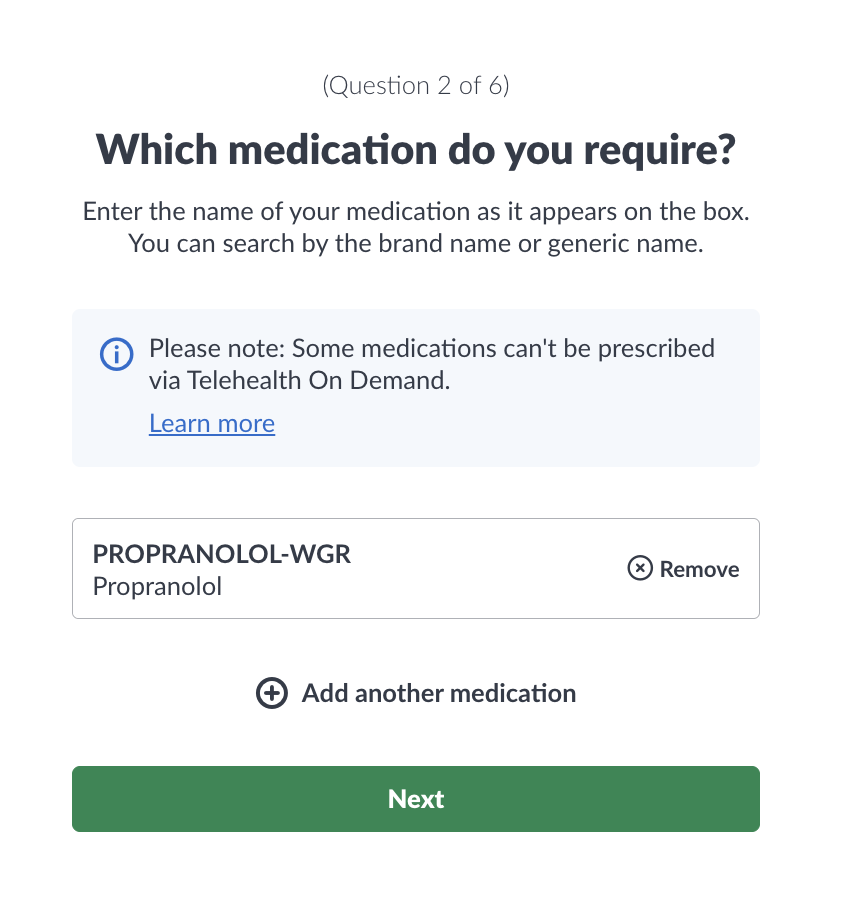The image size is (854, 910).
Task: Click the 'You can search by' instruction line
Action: [x=416, y=243]
